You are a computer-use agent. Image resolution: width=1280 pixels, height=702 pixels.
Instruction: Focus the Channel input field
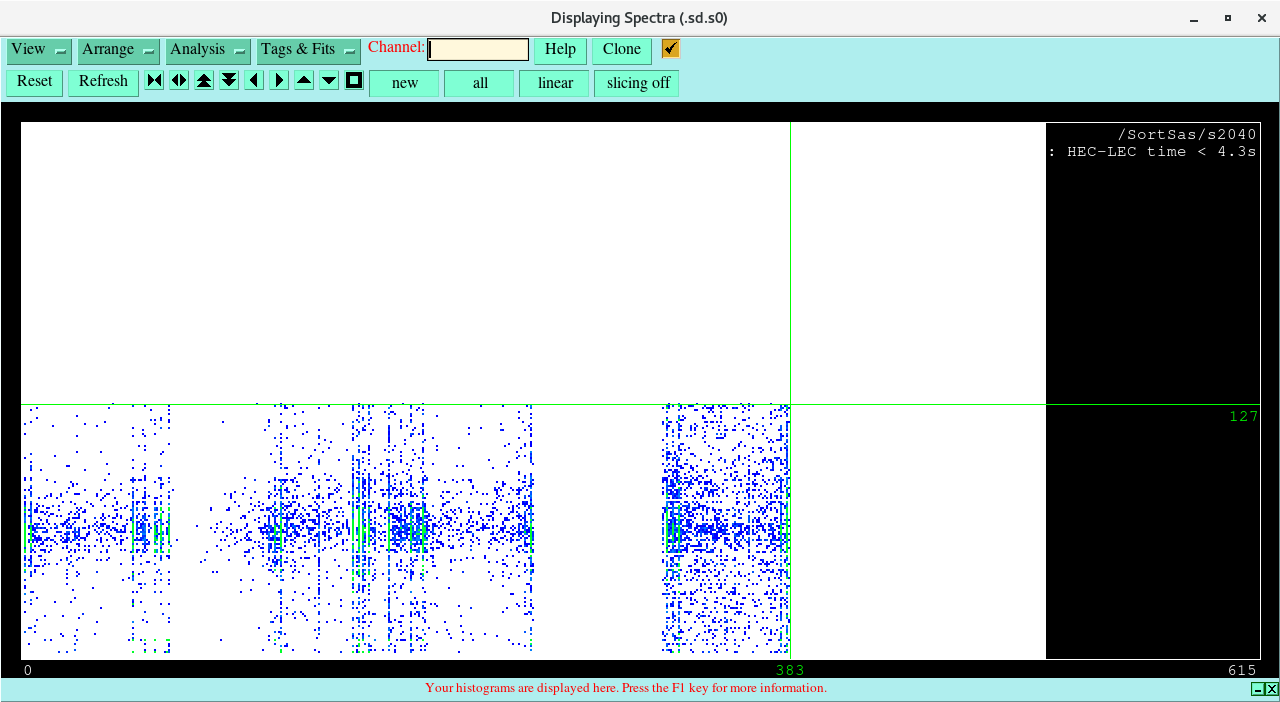point(478,50)
